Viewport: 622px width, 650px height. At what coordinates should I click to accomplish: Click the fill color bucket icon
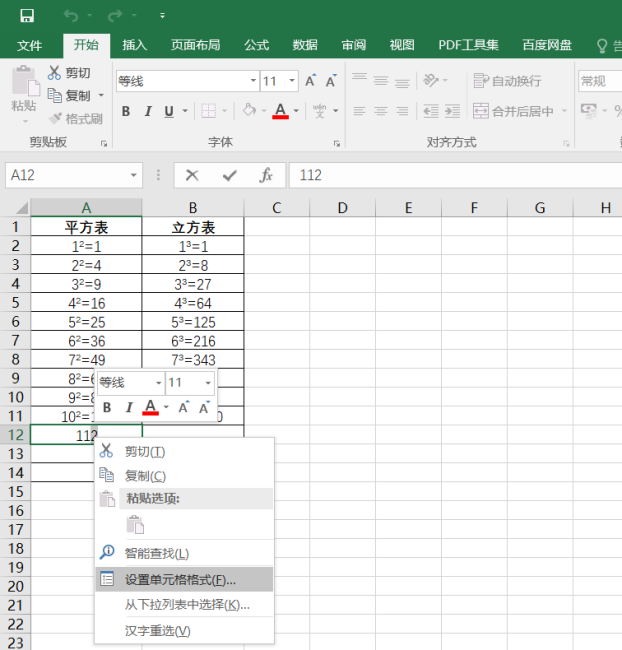(249, 110)
